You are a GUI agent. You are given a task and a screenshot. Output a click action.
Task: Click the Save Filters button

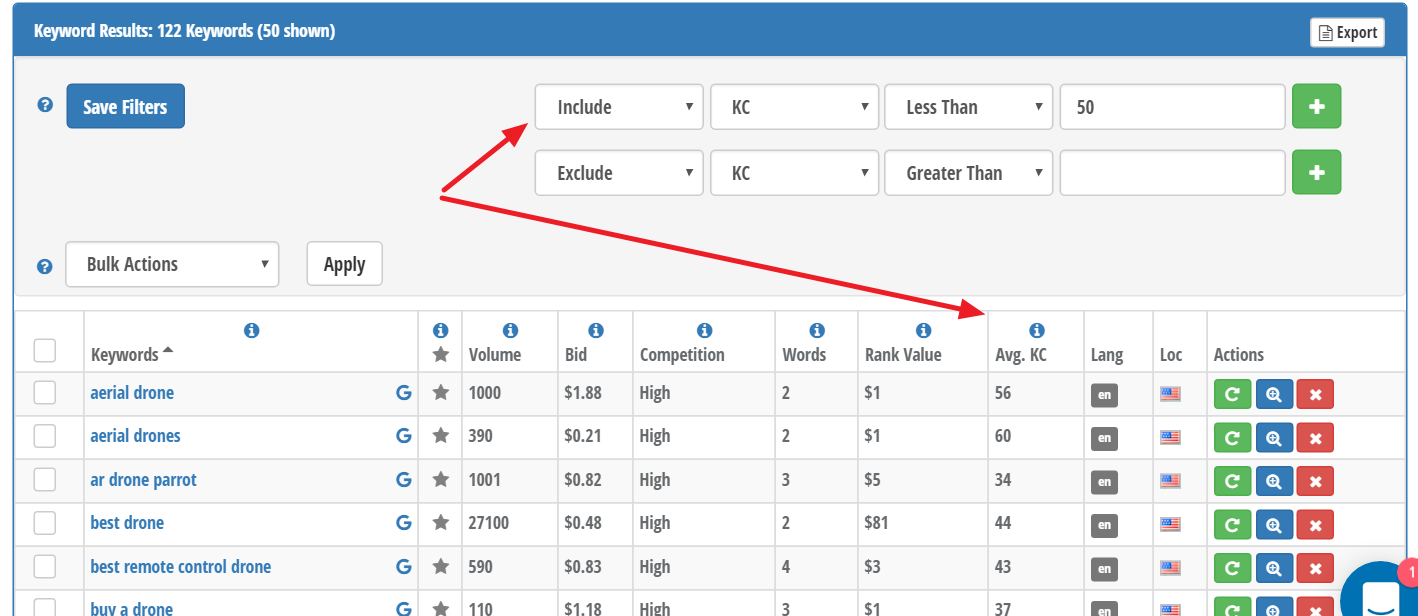125,107
